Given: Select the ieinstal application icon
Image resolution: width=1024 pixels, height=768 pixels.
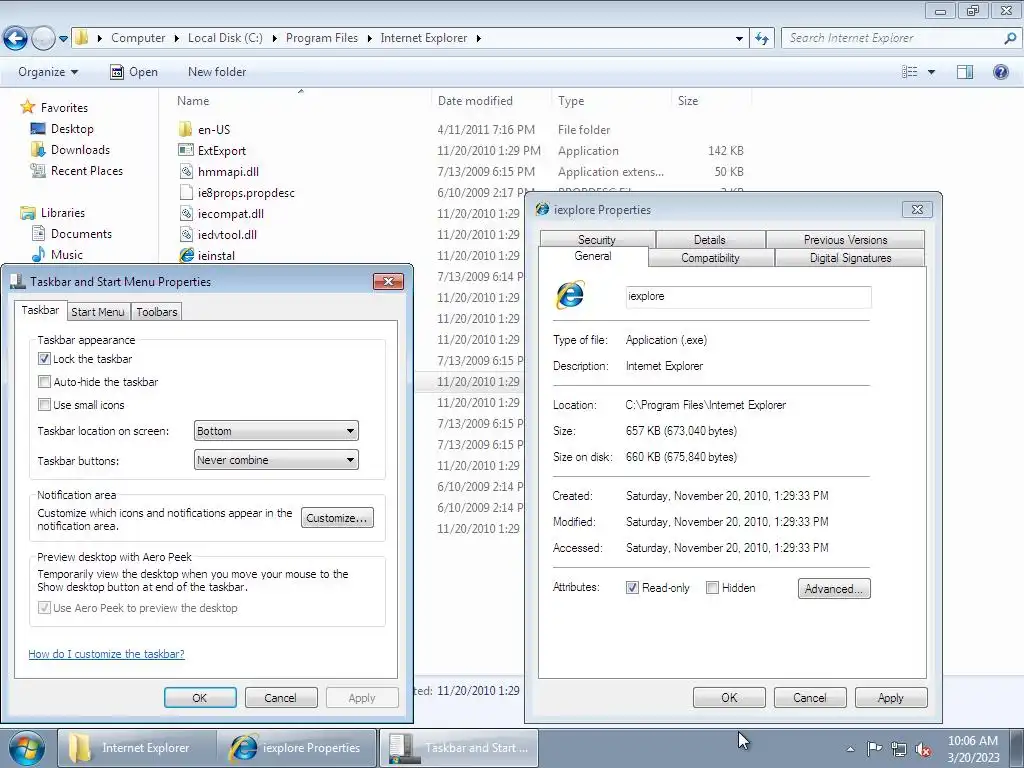Looking at the screenshot, I should coord(186,255).
